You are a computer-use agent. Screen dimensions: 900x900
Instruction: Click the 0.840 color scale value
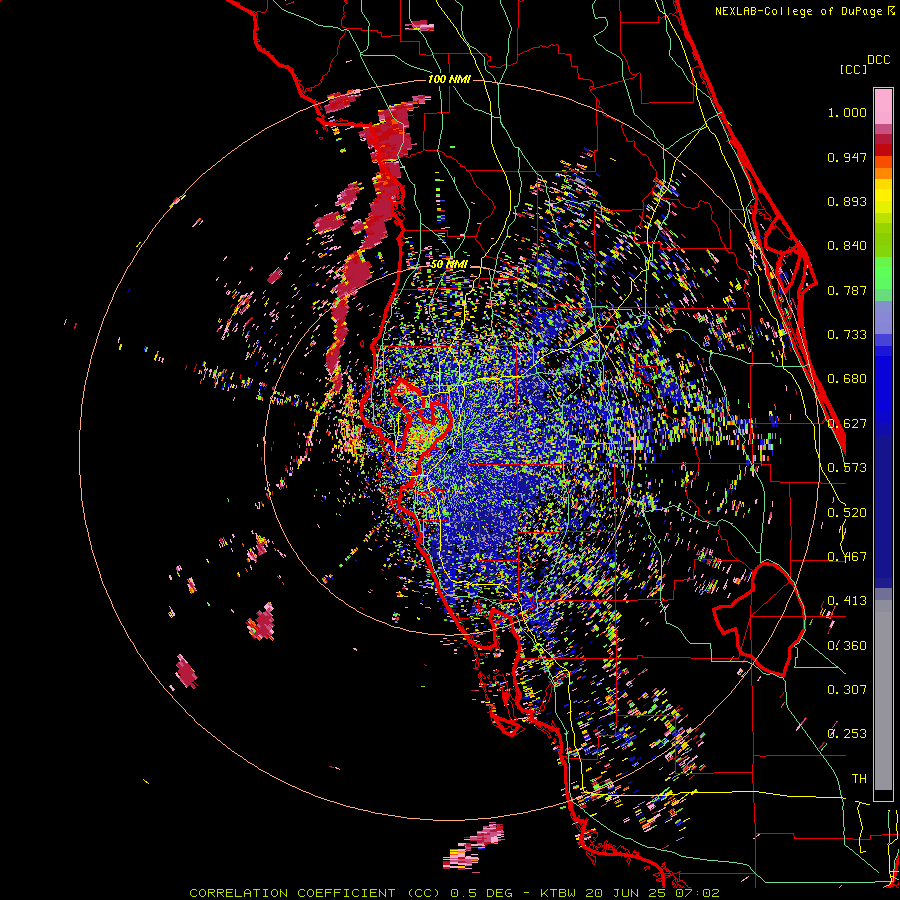(847, 246)
